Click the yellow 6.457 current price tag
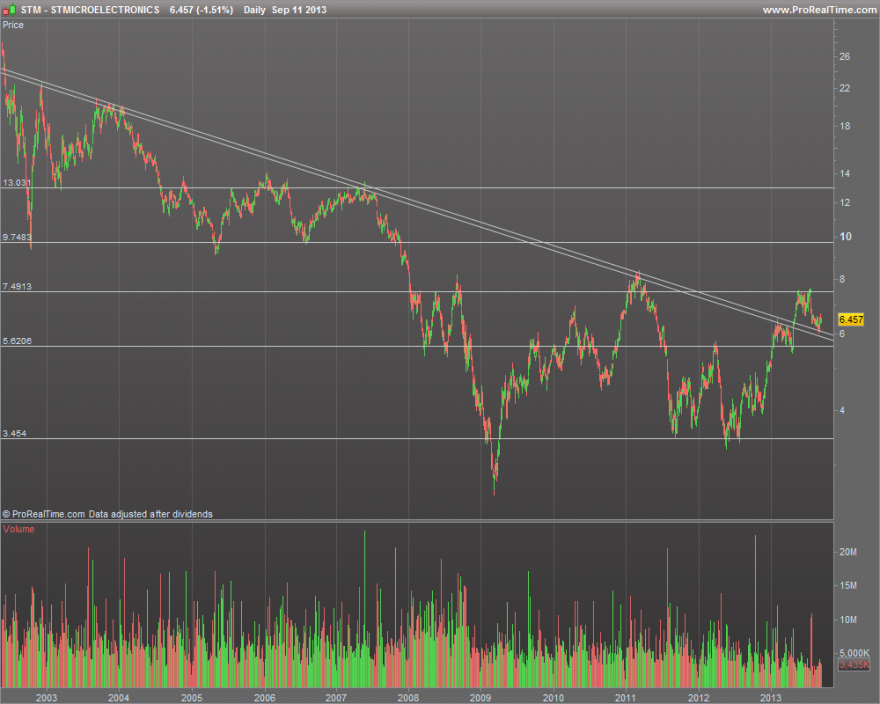 [x=851, y=319]
